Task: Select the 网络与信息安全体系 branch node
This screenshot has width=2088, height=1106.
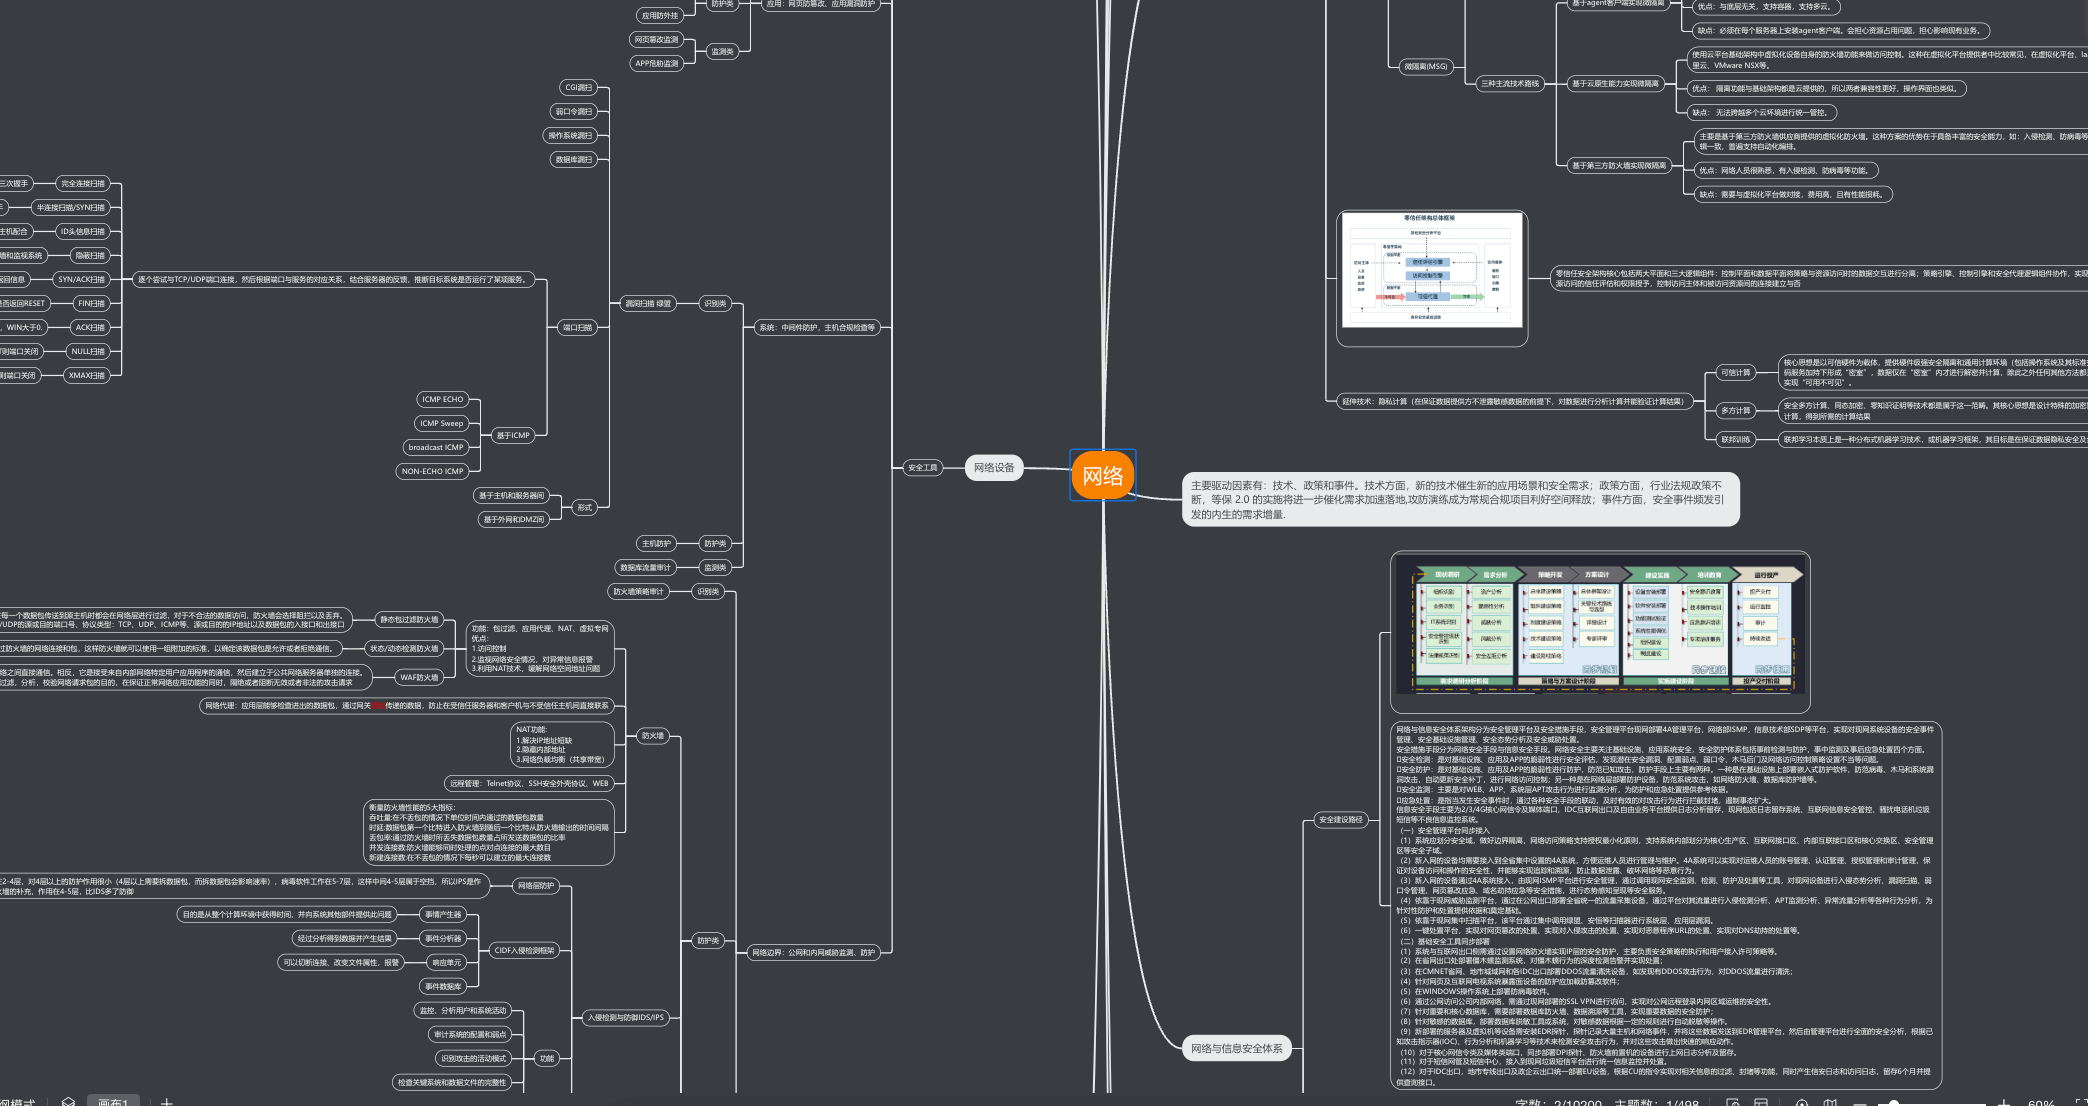Action: point(1236,1048)
